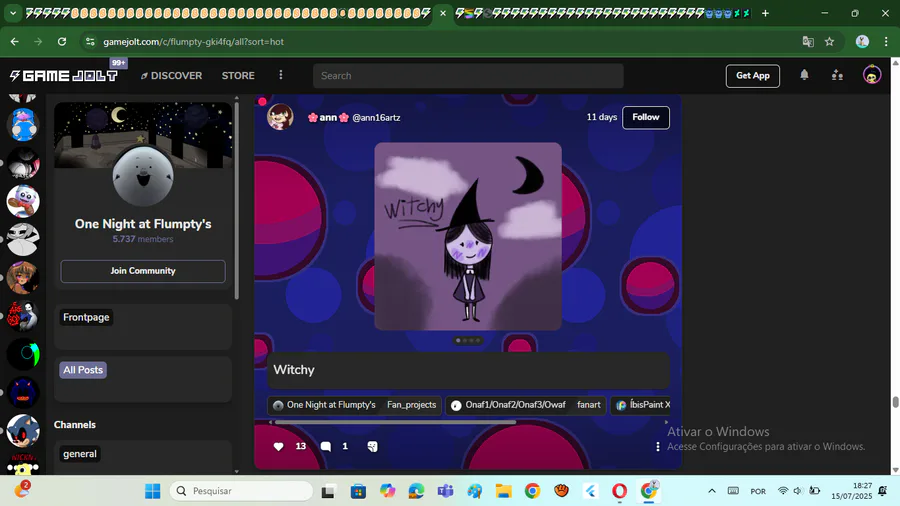Close the active browser tab
This screenshot has width=900, height=506.
[x=443, y=13]
